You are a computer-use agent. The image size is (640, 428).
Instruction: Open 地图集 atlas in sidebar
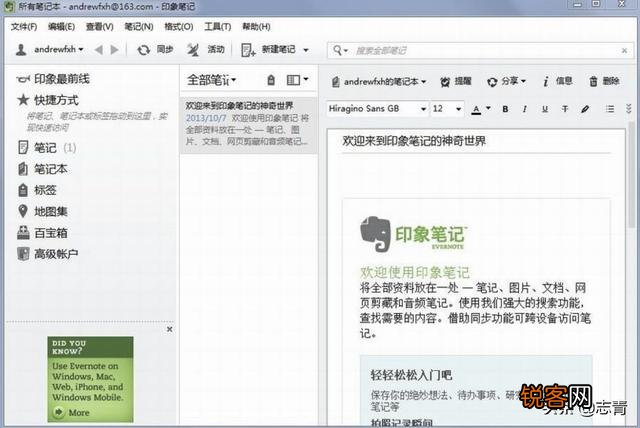43,211
